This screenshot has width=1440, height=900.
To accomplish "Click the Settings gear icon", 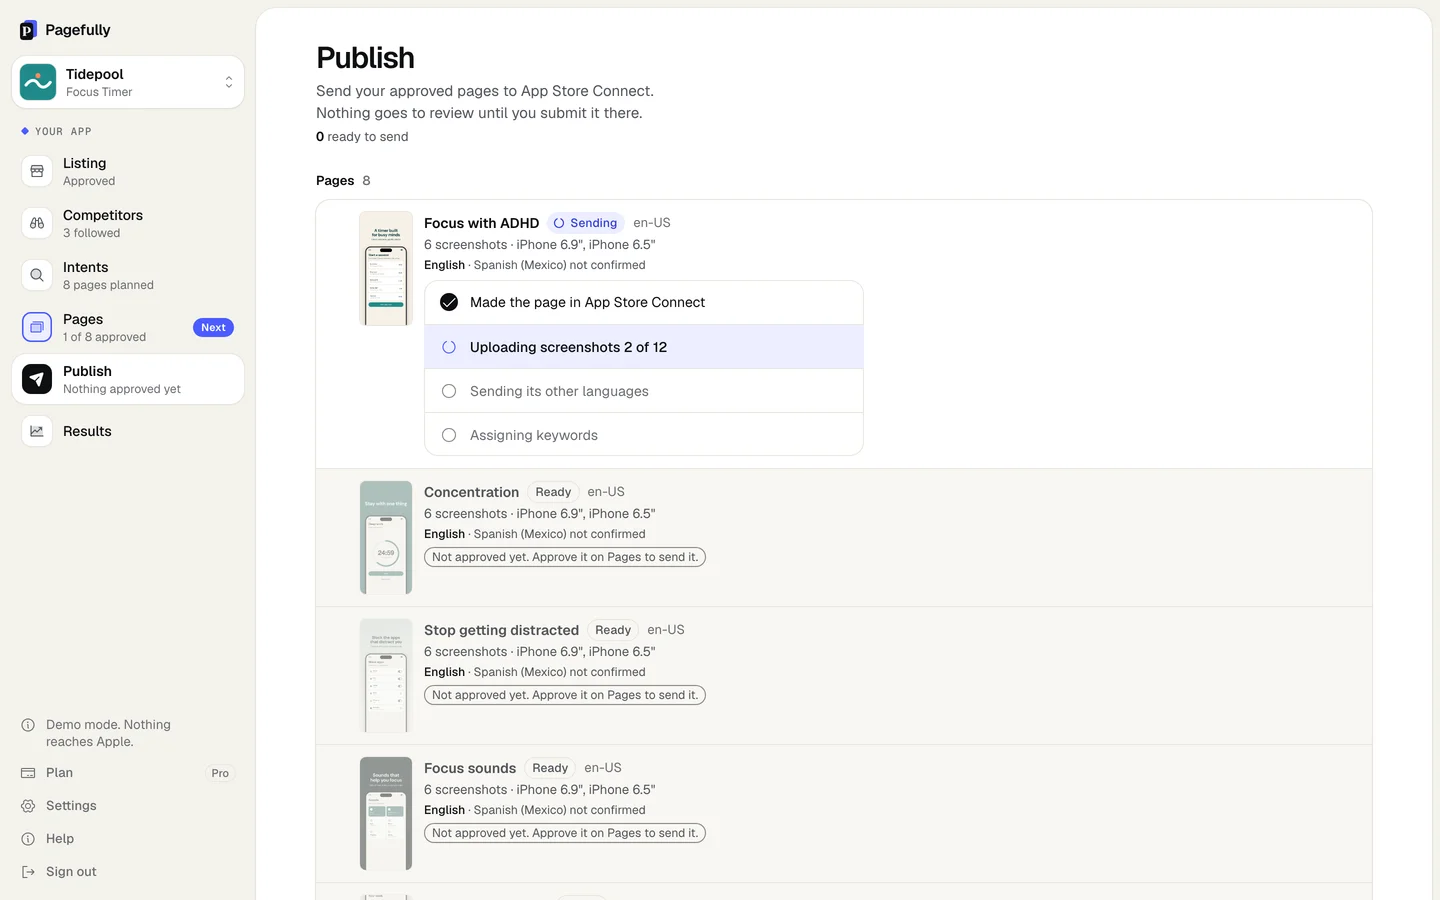I will (x=28, y=806).
